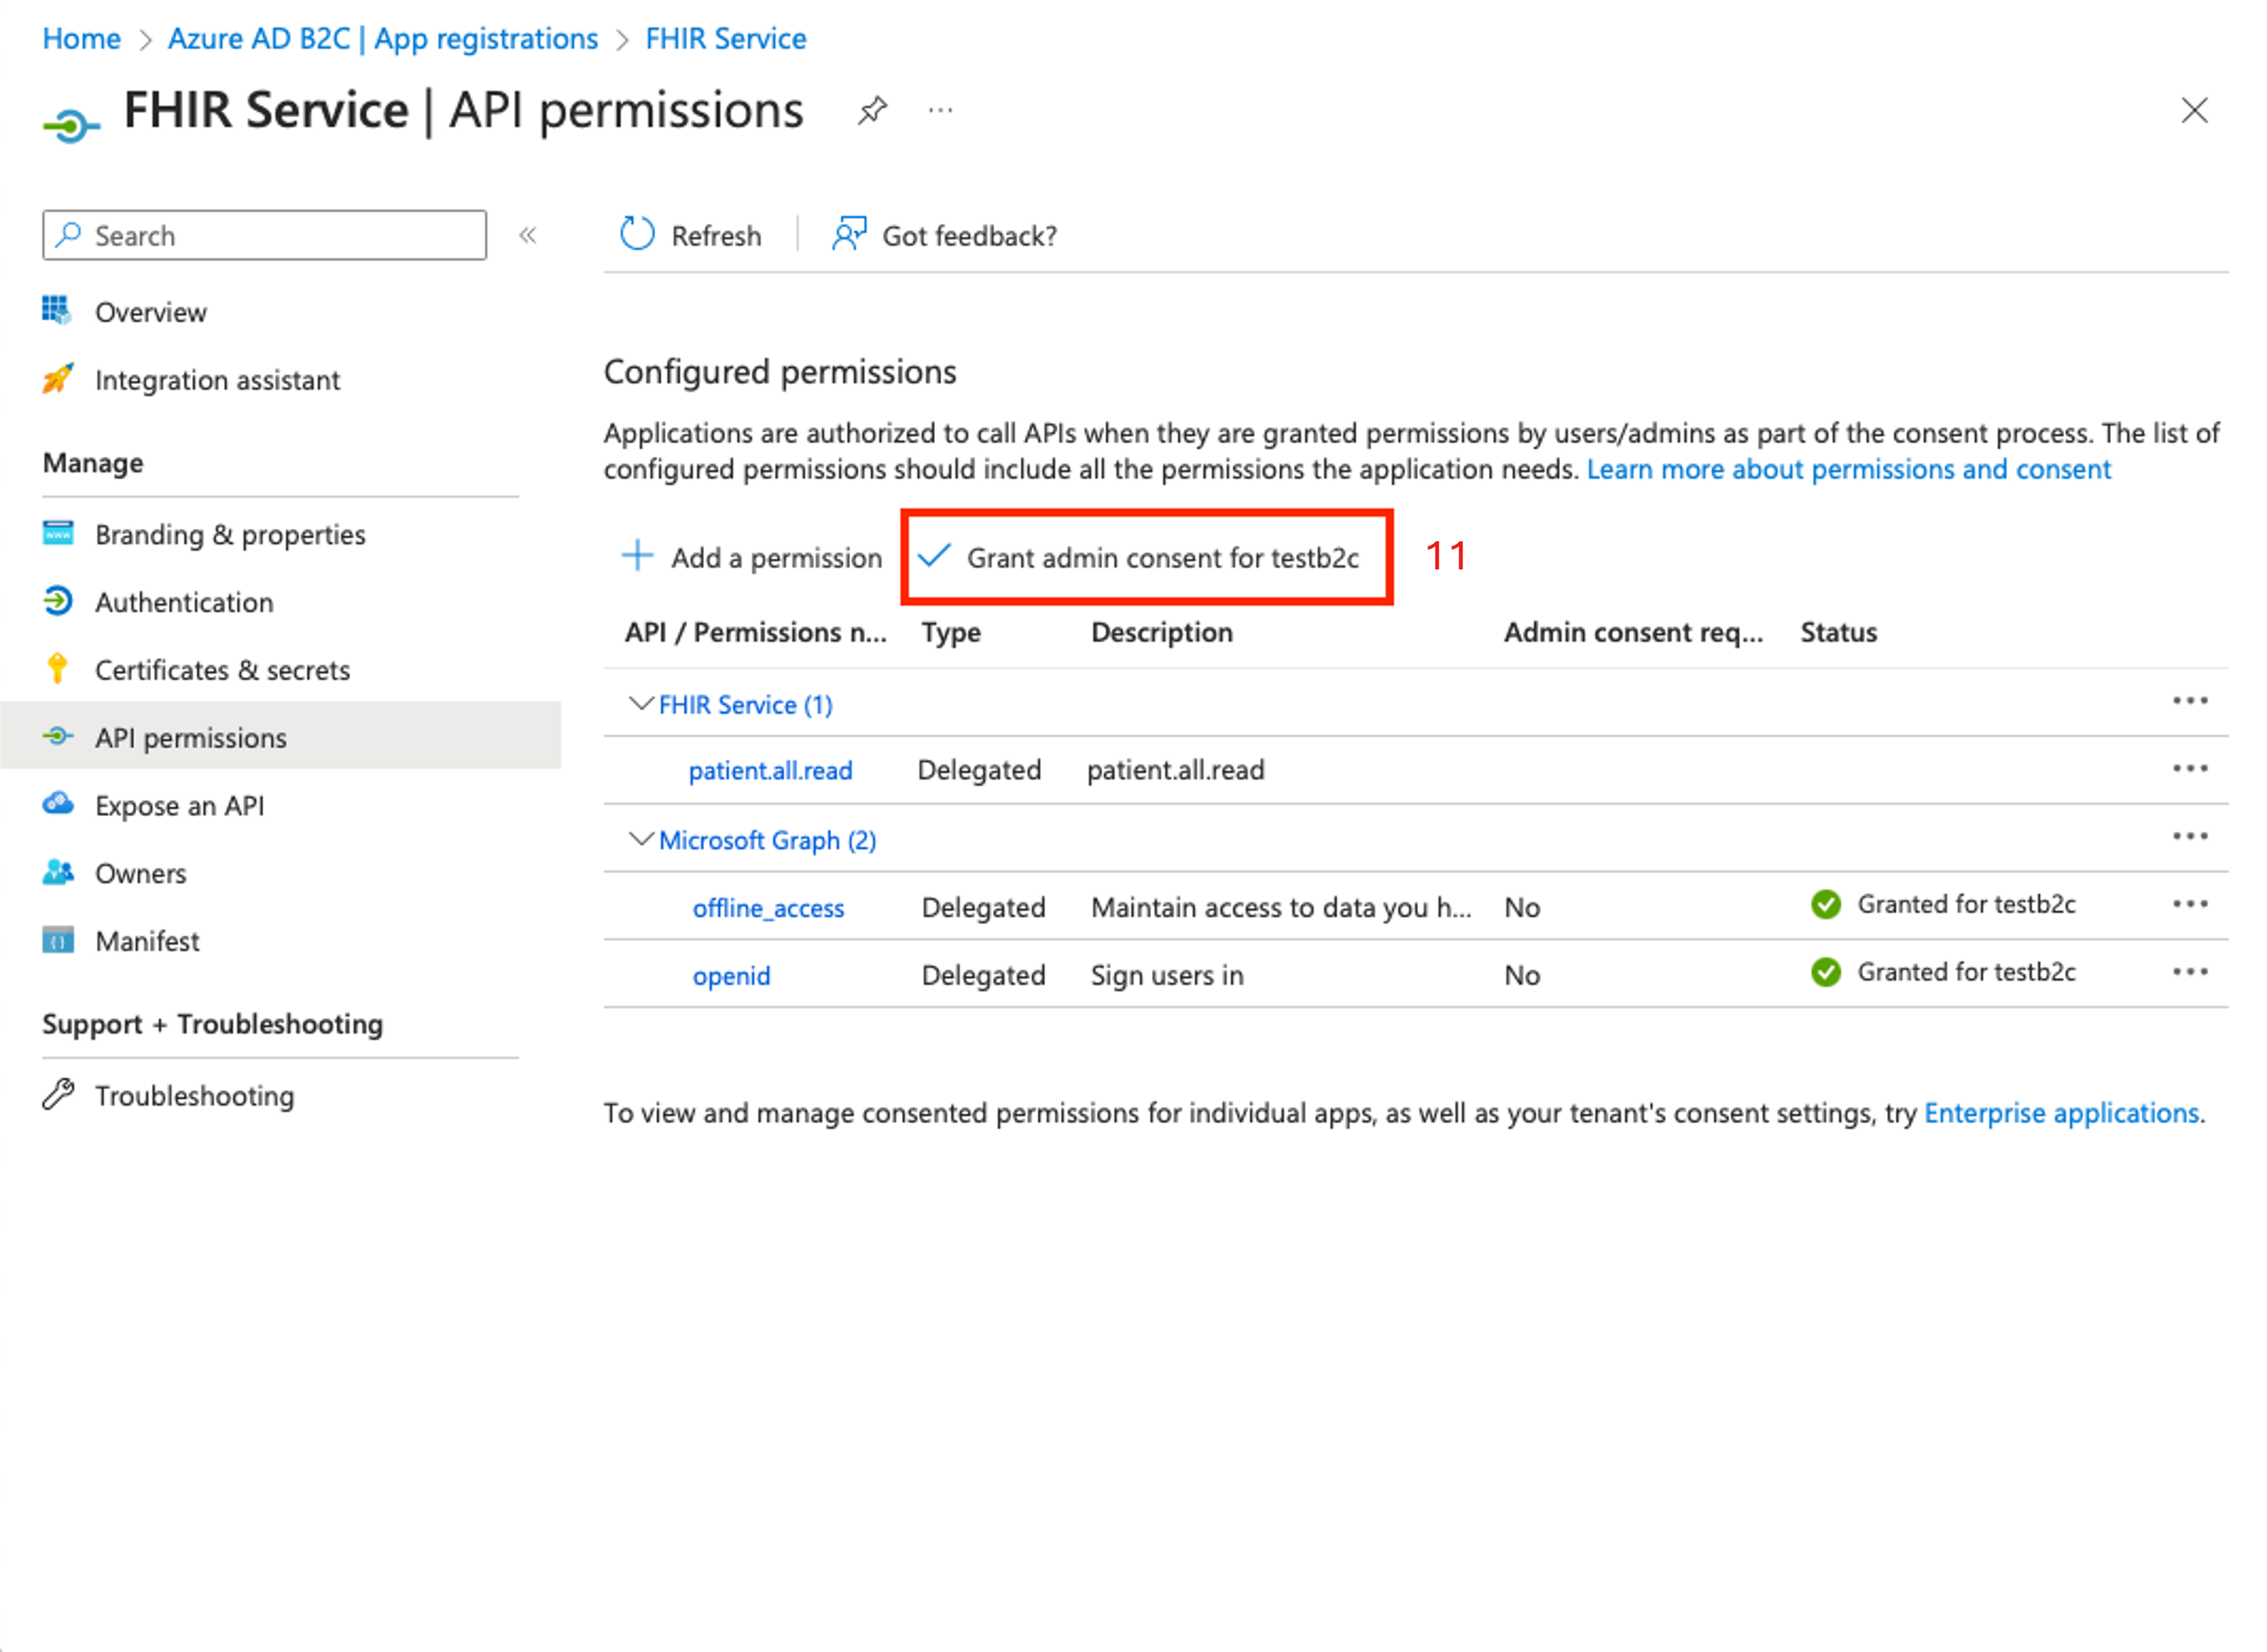Collapse the FHIR Service (1) permission group
2267x1652 pixels.
(x=641, y=704)
